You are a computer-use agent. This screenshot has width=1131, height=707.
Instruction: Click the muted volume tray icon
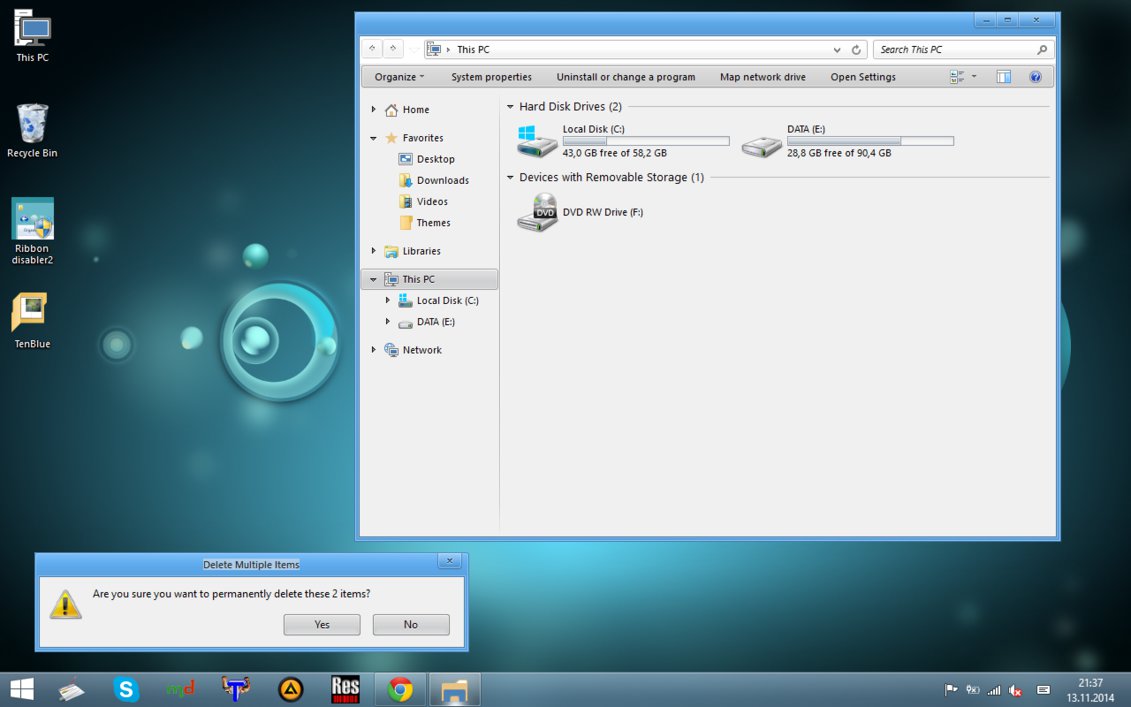click(1015, 690)
